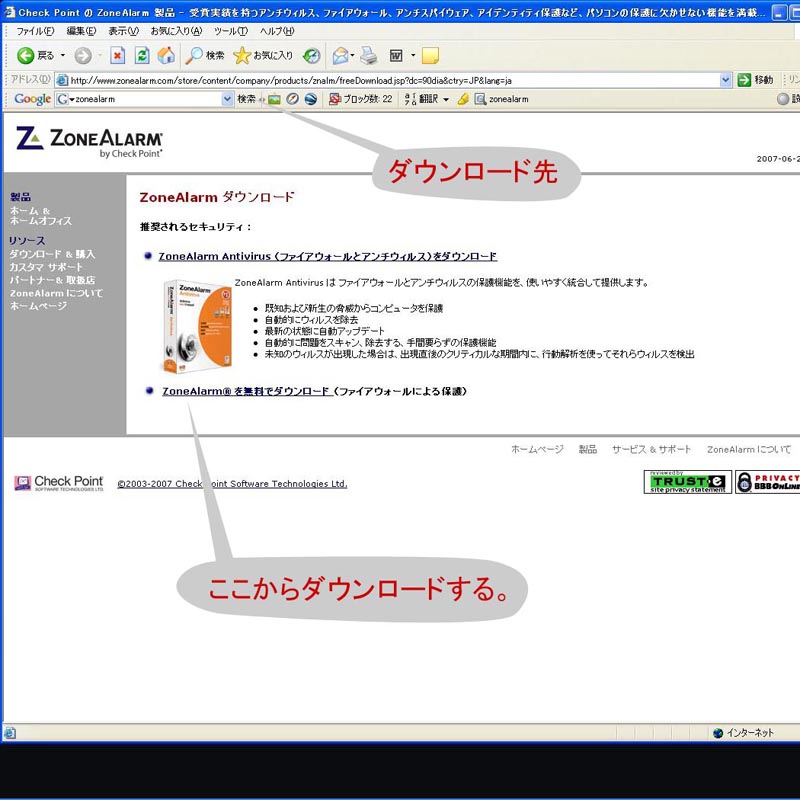This screenshot has width=800, height=800.
Task: Click the '推奨されるセキュリティ：' text
Action: 196,227
